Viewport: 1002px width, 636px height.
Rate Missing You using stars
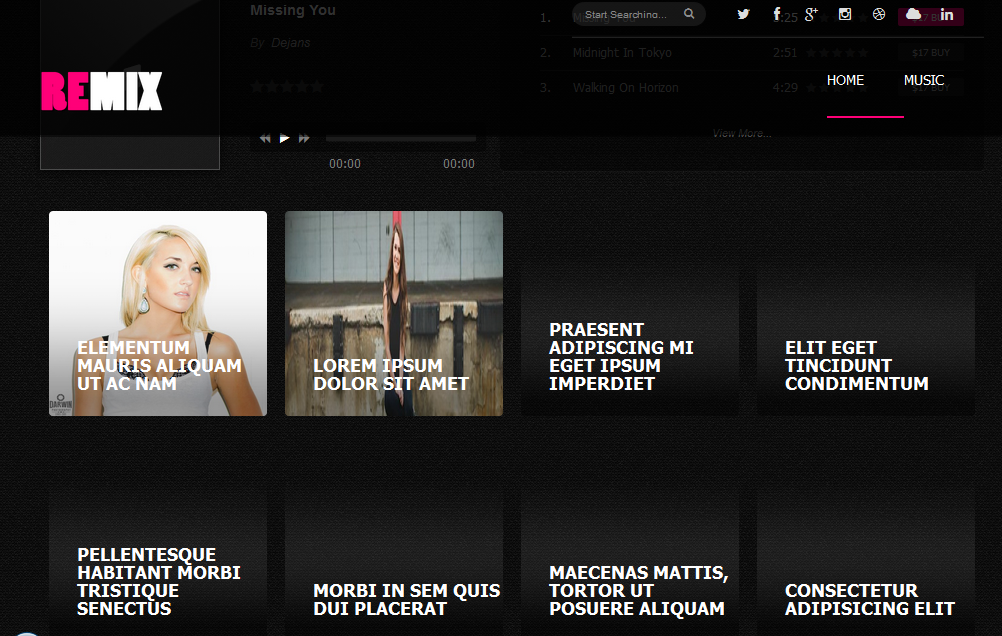pyautogui.click(x=287, y=86)
